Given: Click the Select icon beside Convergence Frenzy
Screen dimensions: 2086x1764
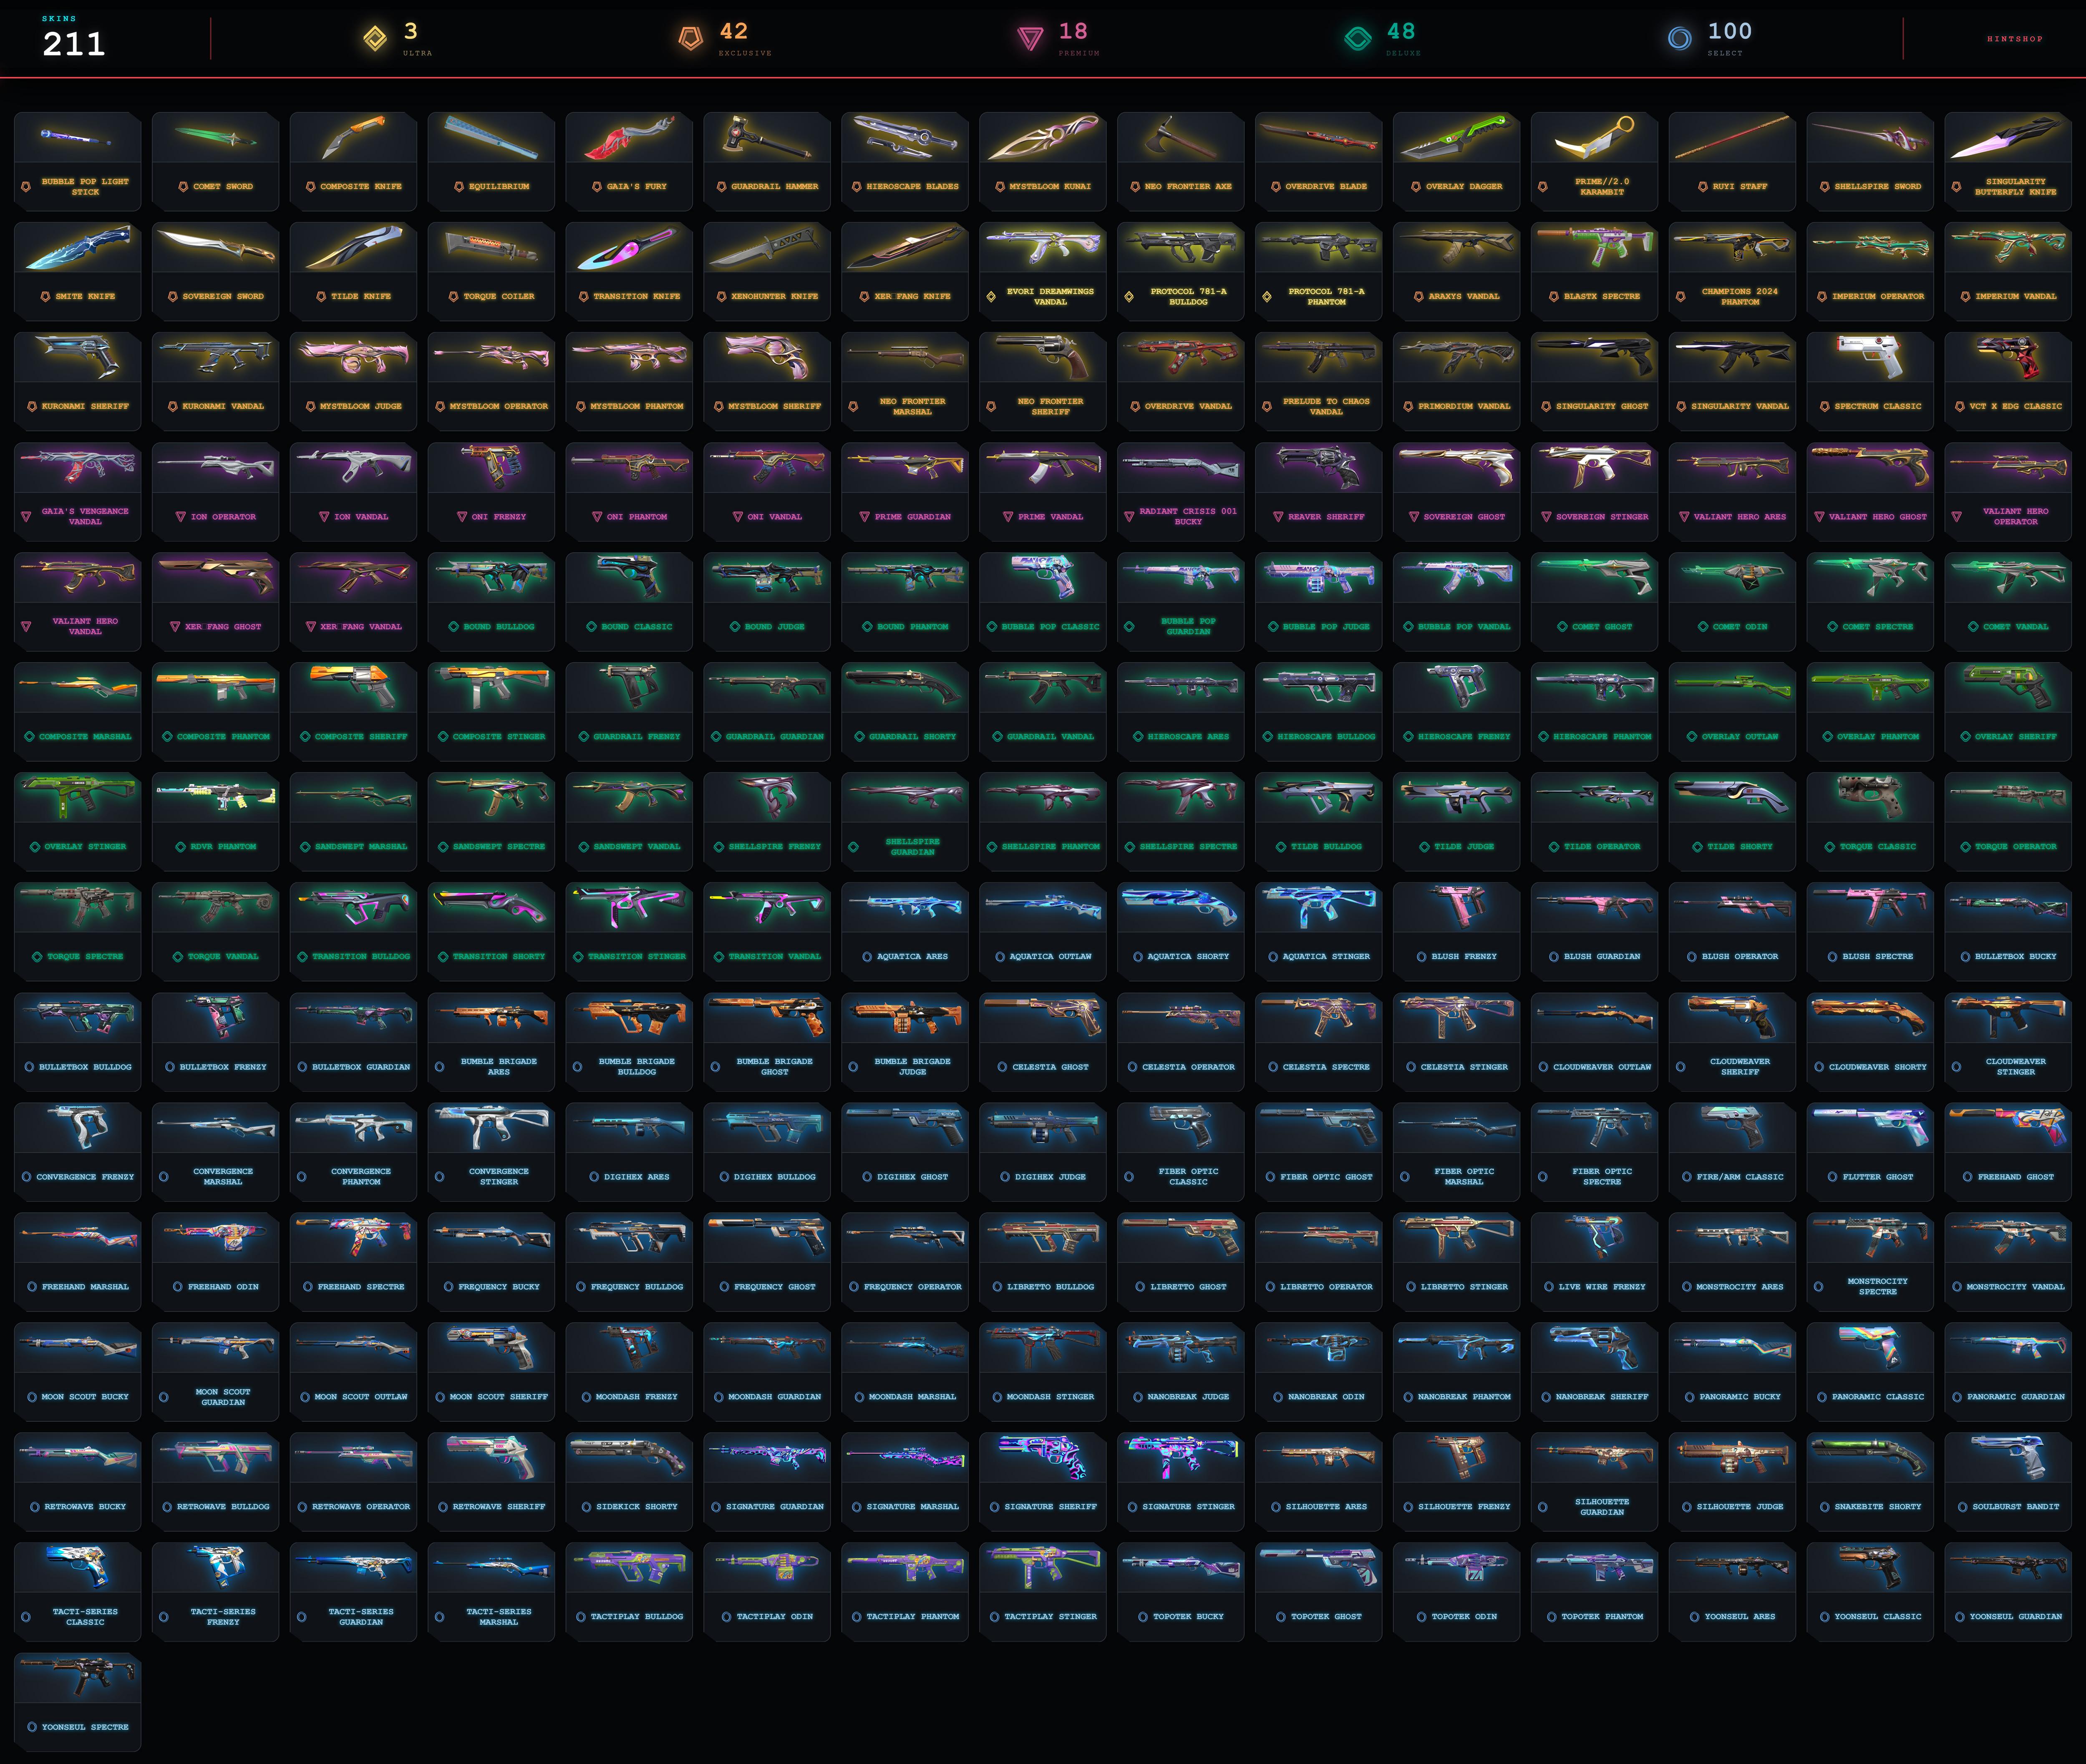Looking at the screenshot, I should pos(26,1177).
